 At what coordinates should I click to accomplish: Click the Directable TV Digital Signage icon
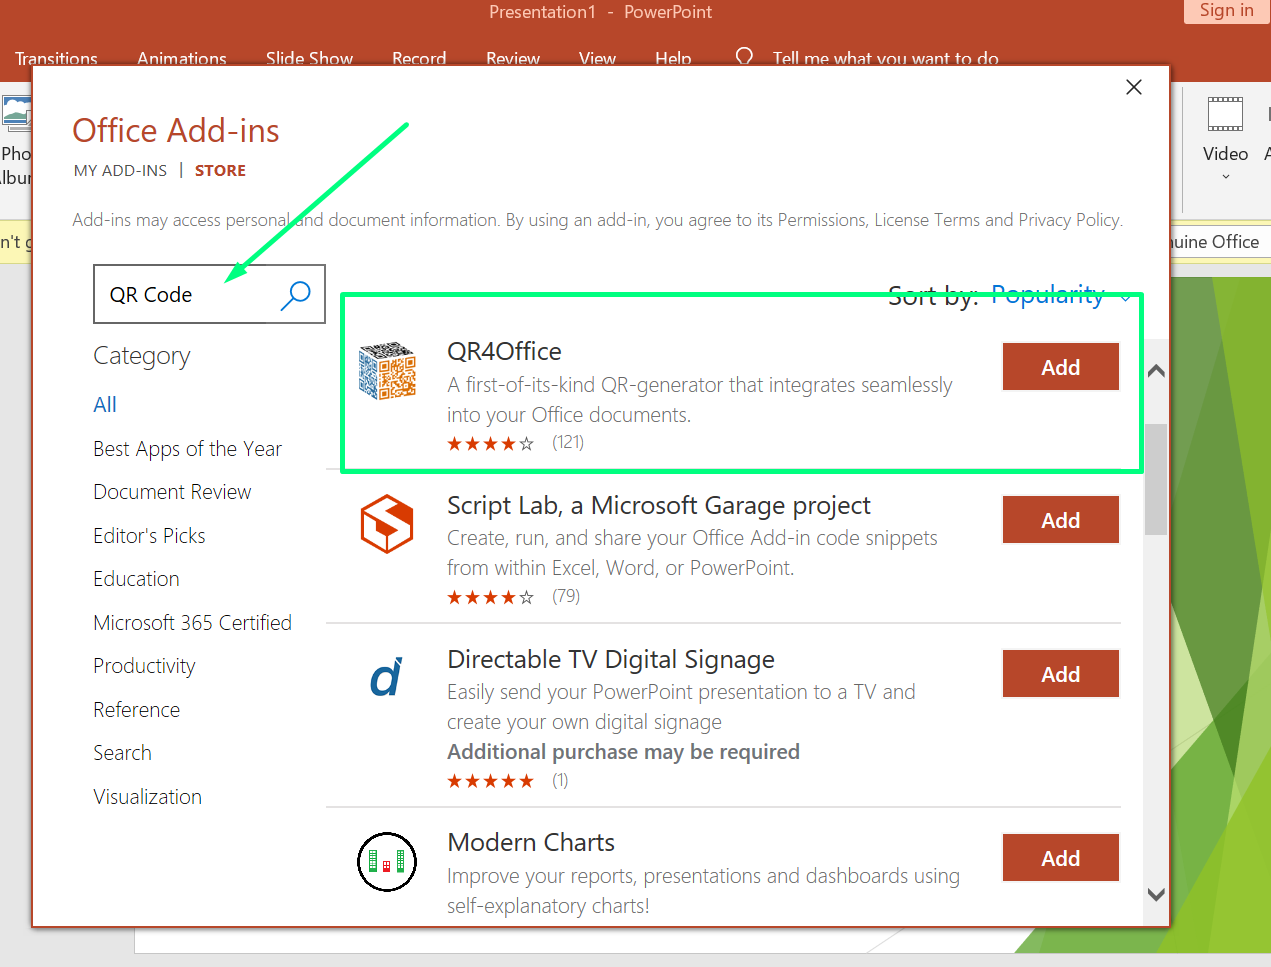click(x=387, y=677)
